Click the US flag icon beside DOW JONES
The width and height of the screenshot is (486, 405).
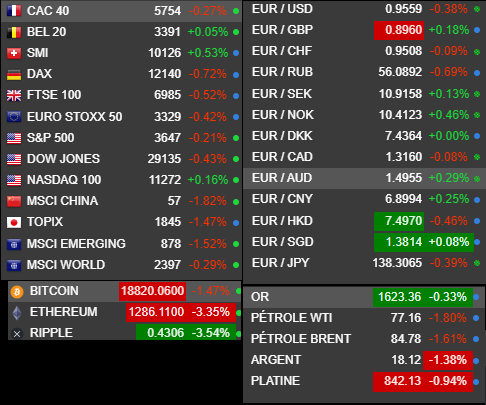[14, 159]
